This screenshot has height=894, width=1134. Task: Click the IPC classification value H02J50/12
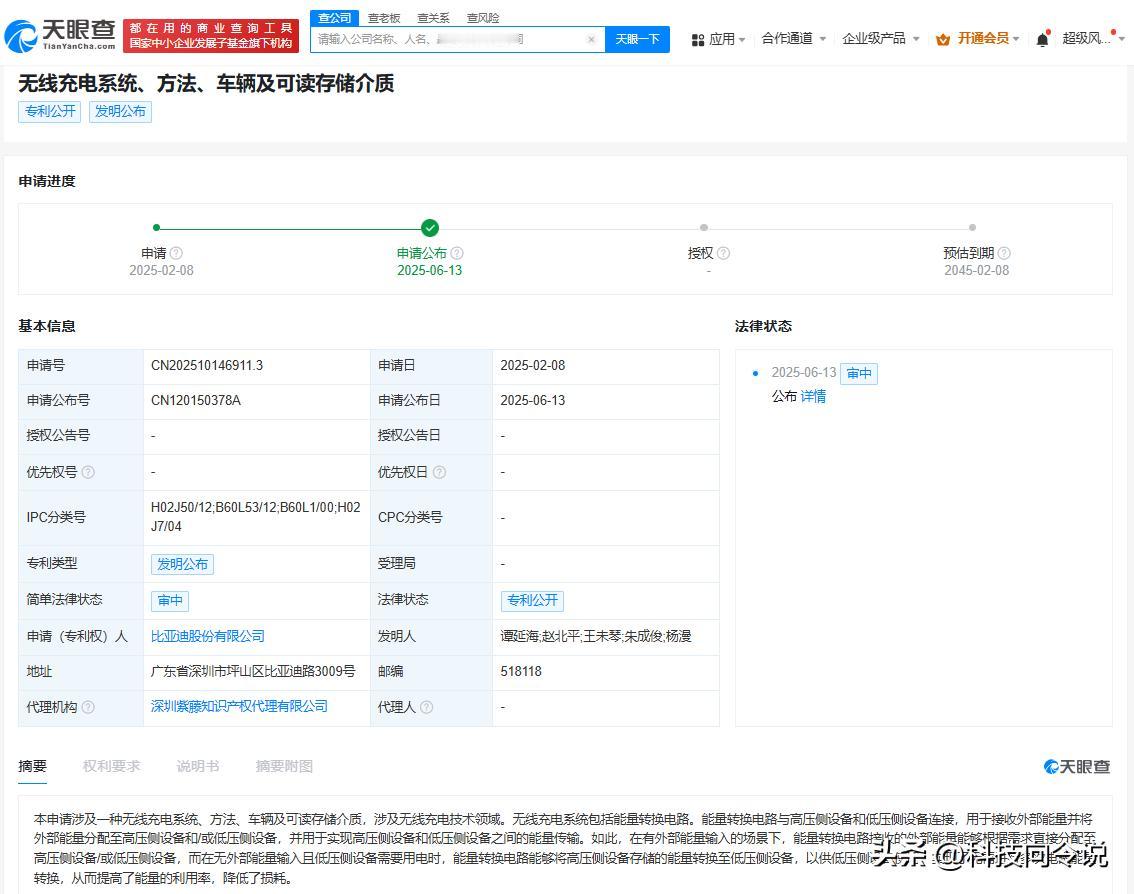(x=255, y=517)
